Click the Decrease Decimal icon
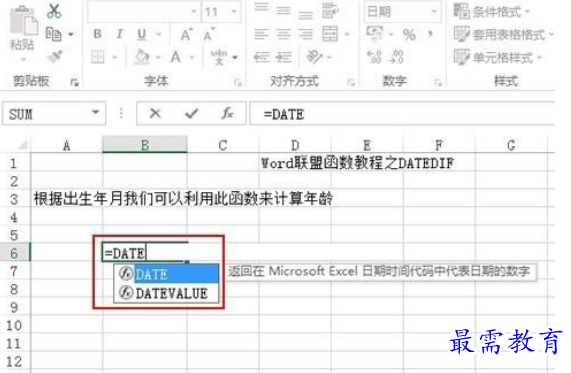Viewport: 571px width, 373px height. coord(397,57)
